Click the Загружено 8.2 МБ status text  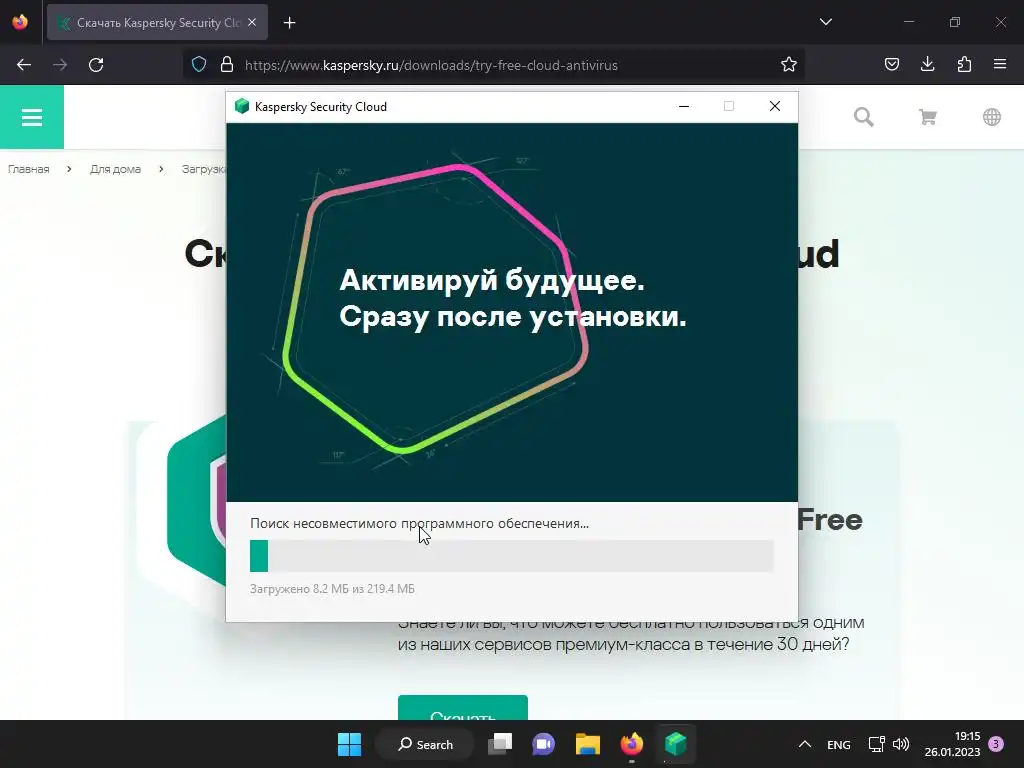point(332,588)
